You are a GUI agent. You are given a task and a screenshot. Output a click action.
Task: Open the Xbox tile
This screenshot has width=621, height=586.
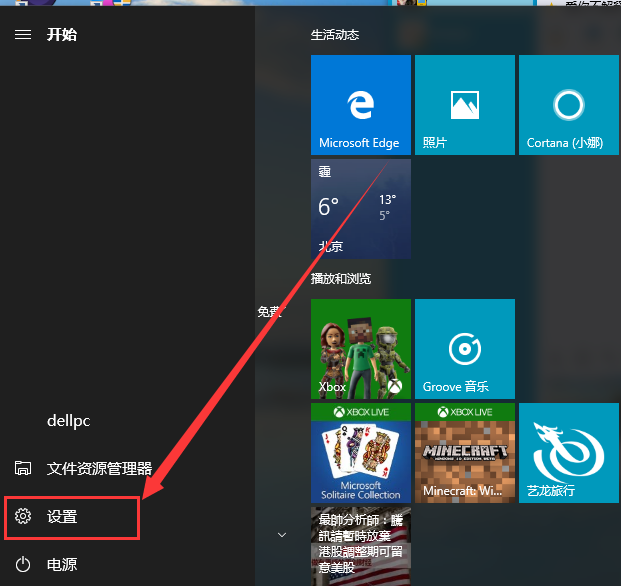361,349
